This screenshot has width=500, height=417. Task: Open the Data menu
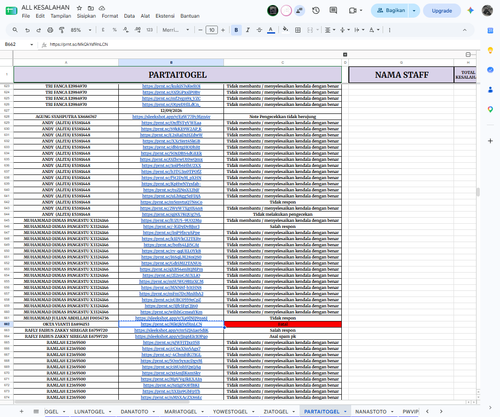coord(129,16)
